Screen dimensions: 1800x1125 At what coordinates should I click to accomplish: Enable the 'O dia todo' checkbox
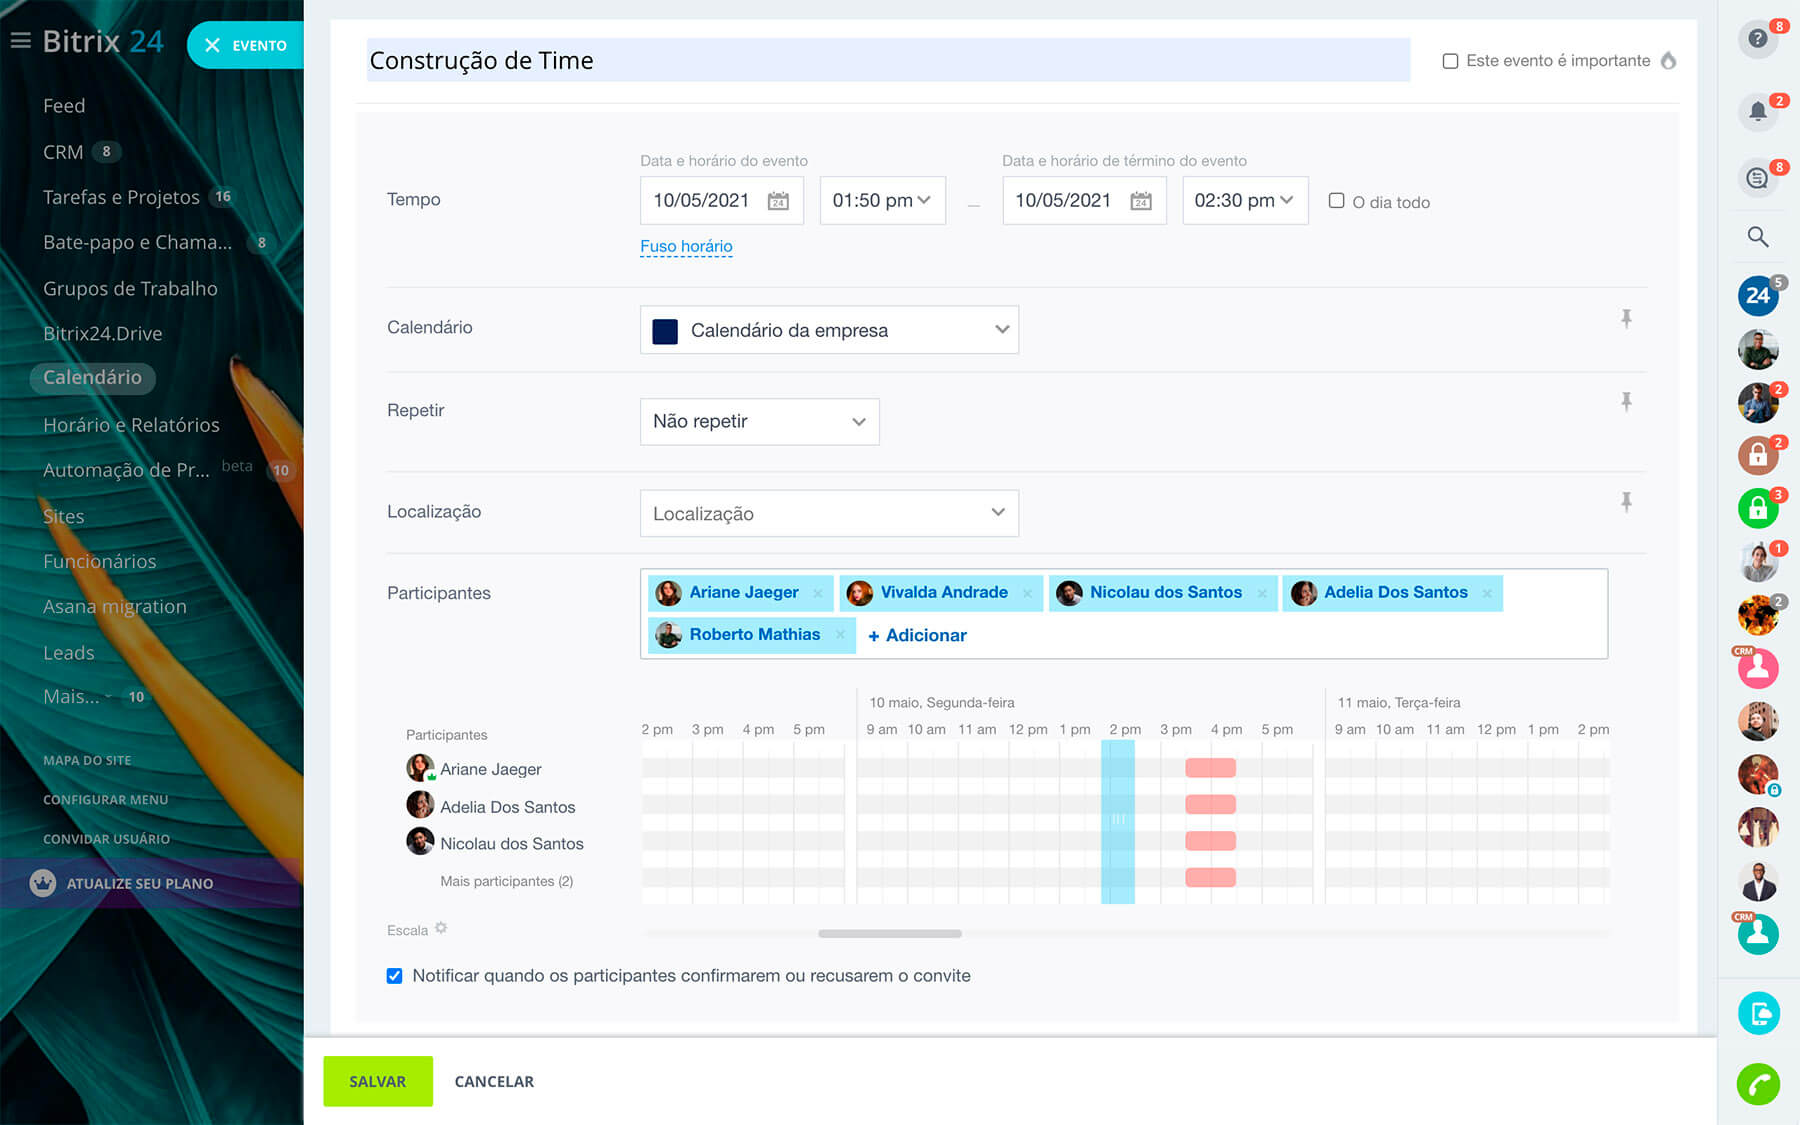click(x=1336, y=201)
